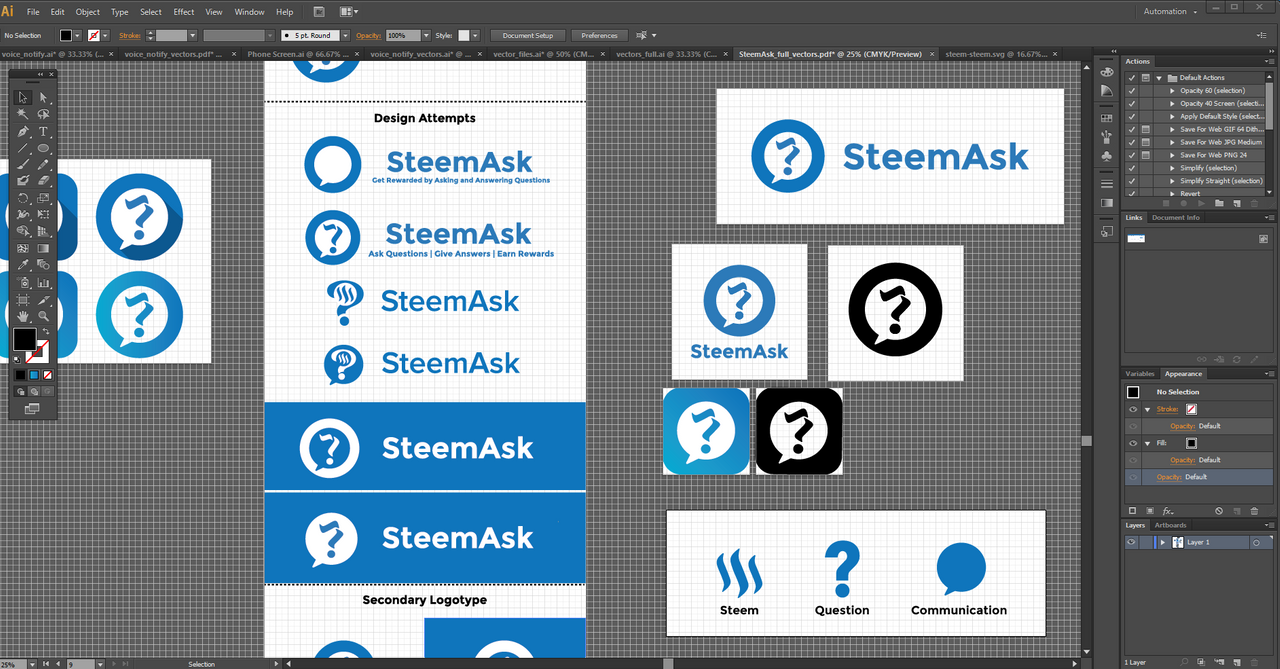This screenshot has width=1280, height=669.
Task: Click the Fill swatch in Appearance panel
Action: click(x=1192, y=443)
